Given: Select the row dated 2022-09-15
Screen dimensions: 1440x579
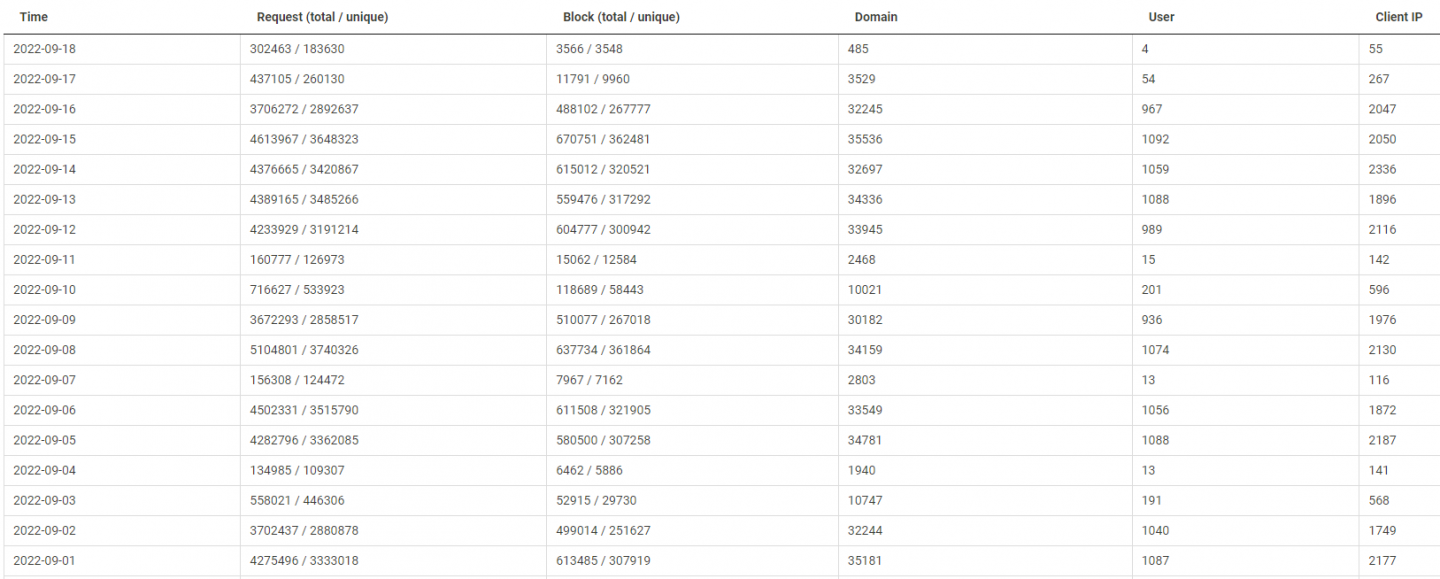Looking at the screenshot, I should point(44,139).
